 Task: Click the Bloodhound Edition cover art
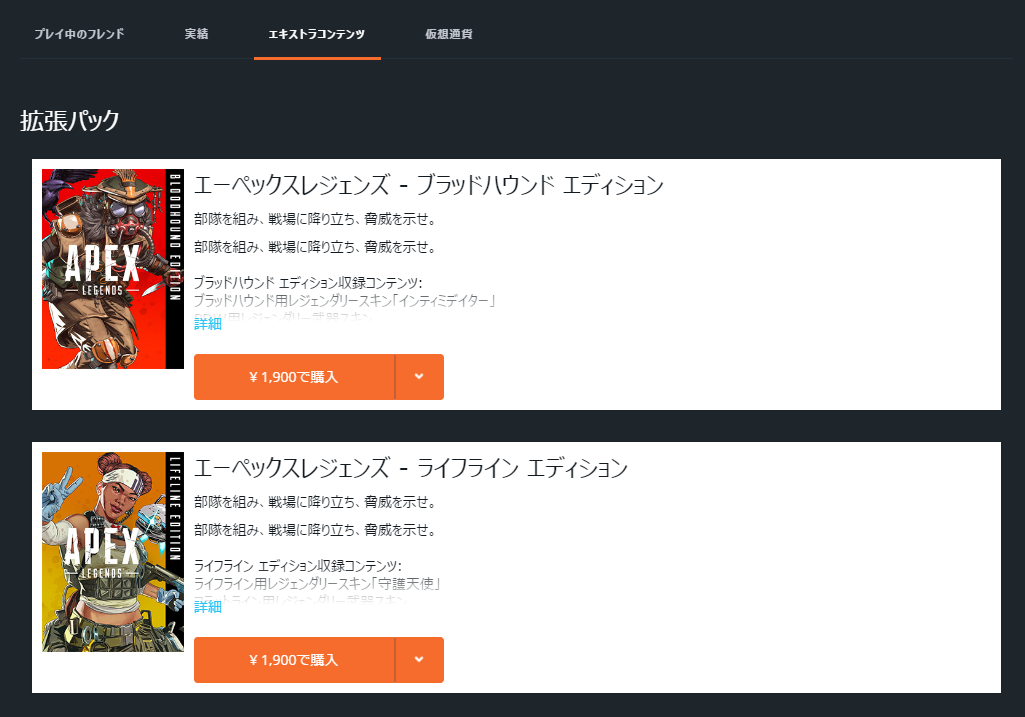click(x=112, y=269)
